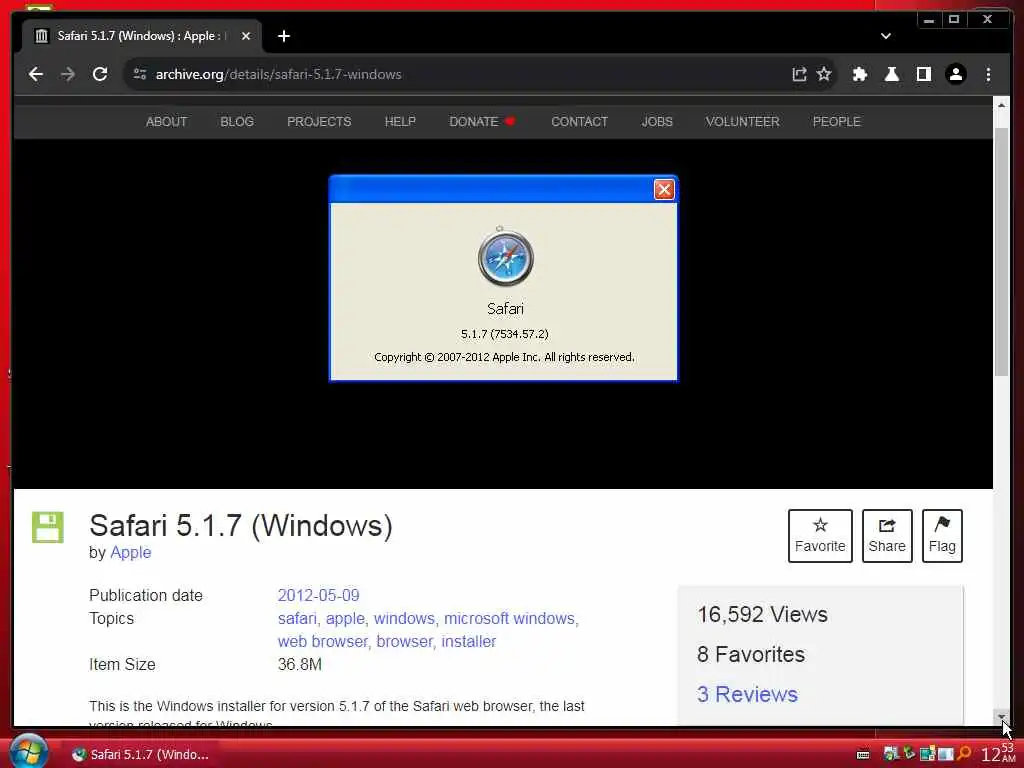
Task: Share this page icon in address bar
Action: 799,74
